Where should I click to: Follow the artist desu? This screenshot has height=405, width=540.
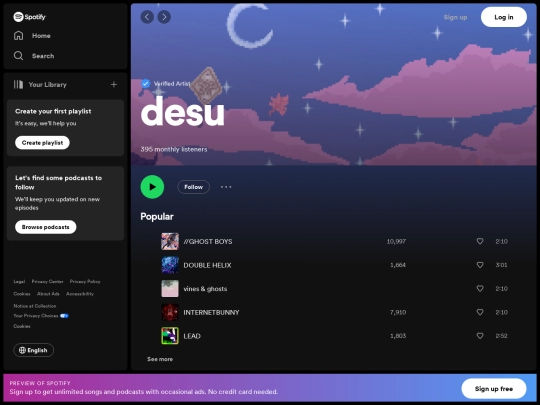click(x=194, y=187)
